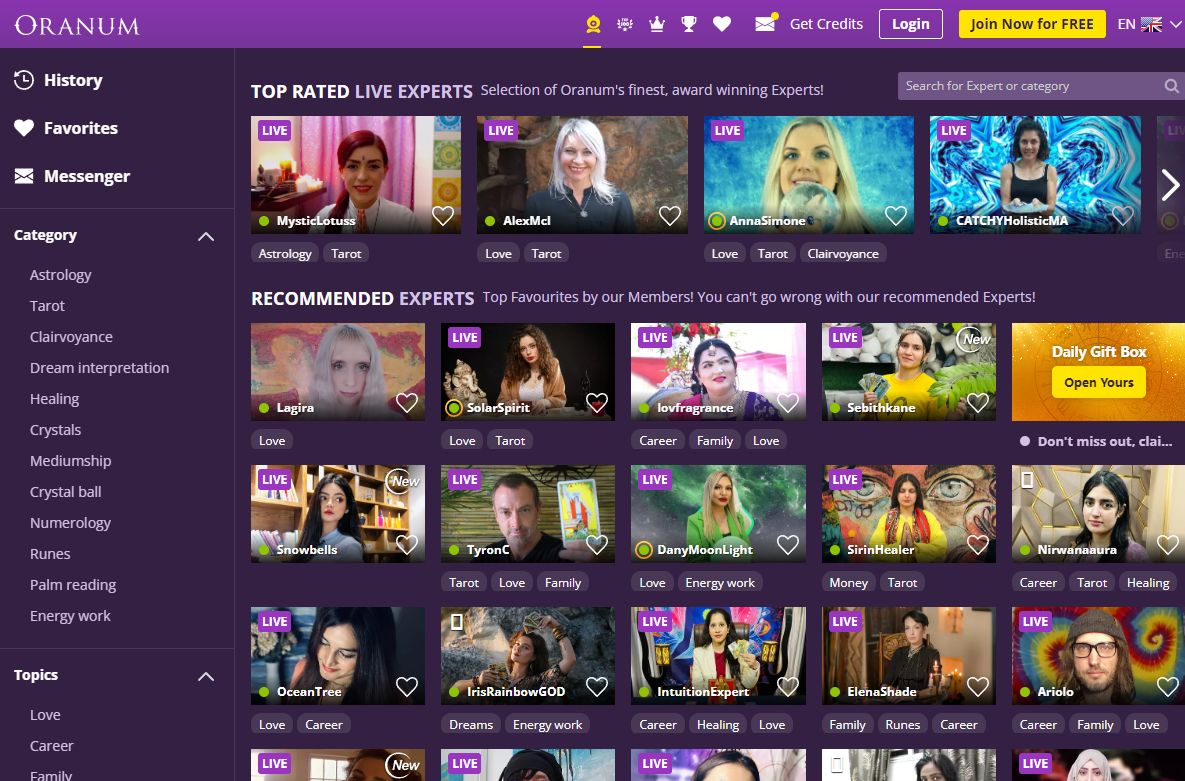Viewport: 1185px width, 781px height.
Task: Open IntuitionExpert's live stream thumbnail
Action: tap(718, 656)
